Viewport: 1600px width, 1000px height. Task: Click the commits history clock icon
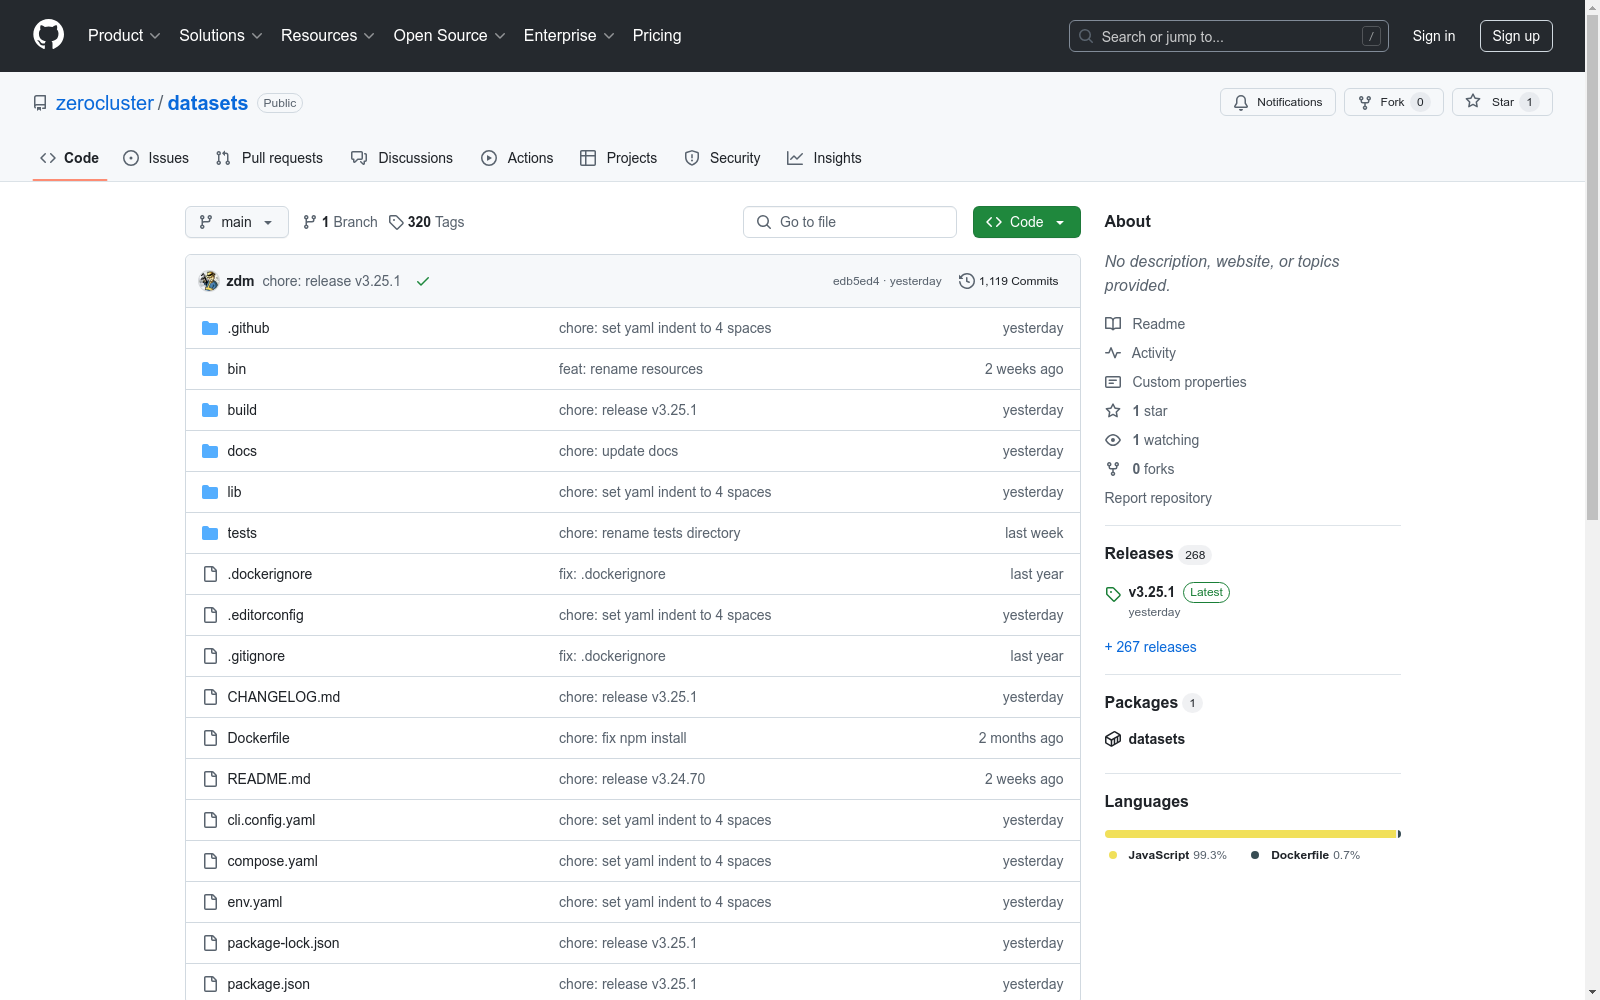[x=966, y=281]
